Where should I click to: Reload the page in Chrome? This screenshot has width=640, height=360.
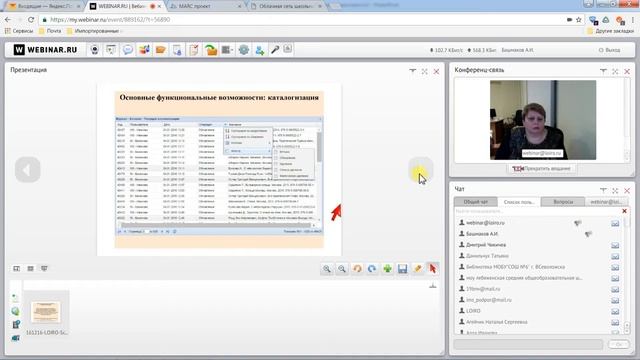coord(31,20)
